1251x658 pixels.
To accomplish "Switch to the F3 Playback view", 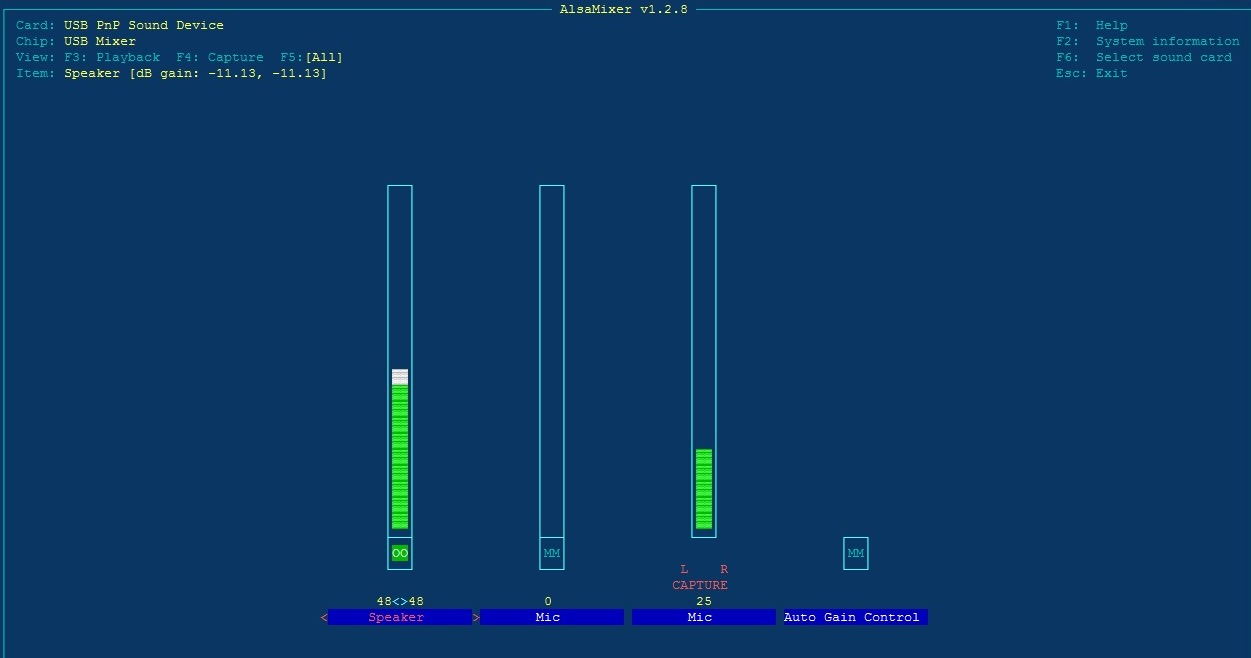I will tap(112, 57).
